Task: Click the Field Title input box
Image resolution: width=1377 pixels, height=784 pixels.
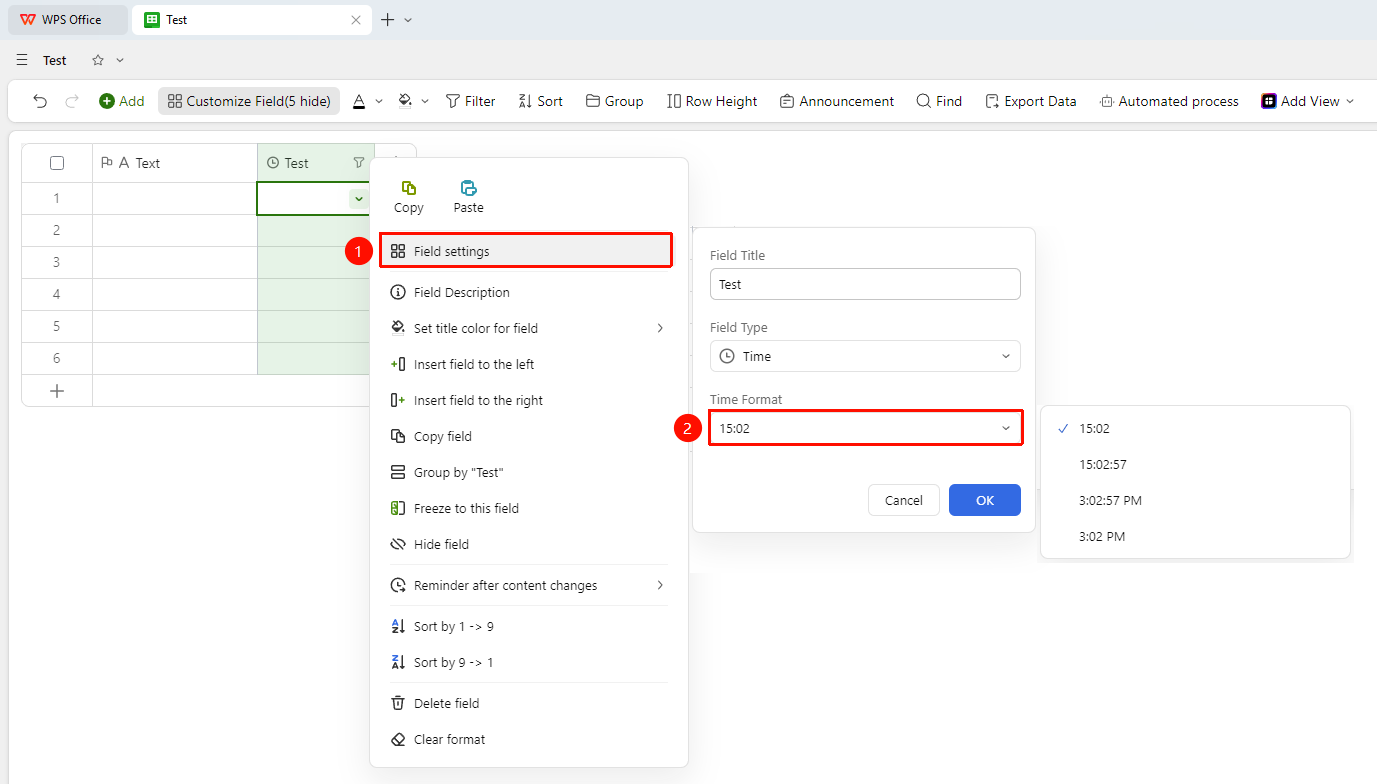Action: pos(865,284)
